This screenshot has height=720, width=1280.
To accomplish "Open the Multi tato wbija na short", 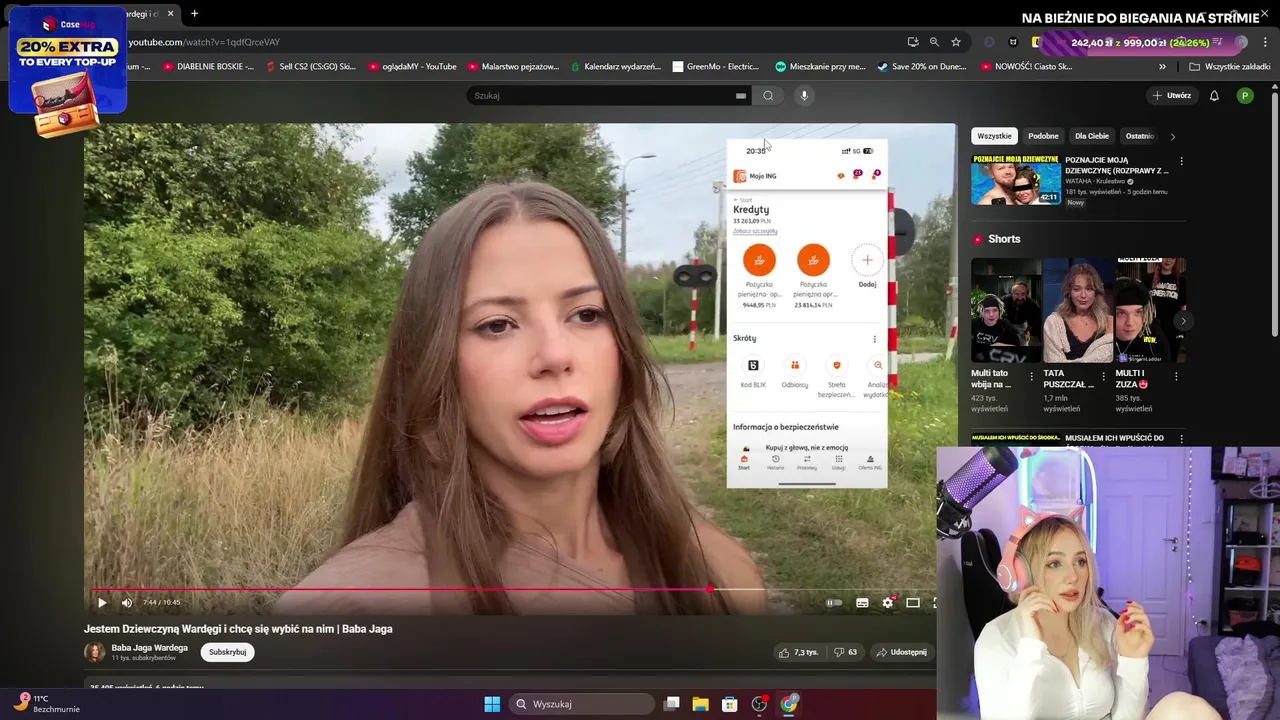I will (1006, 310).
